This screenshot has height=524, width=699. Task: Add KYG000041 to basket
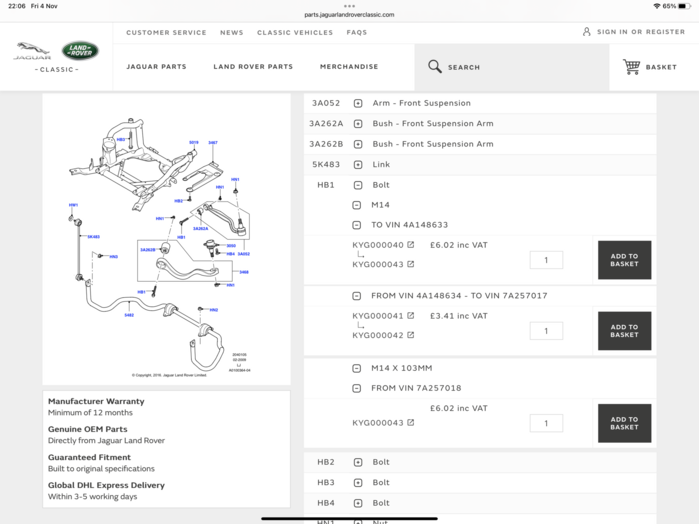pyautogui.click(x=624, y=331)
